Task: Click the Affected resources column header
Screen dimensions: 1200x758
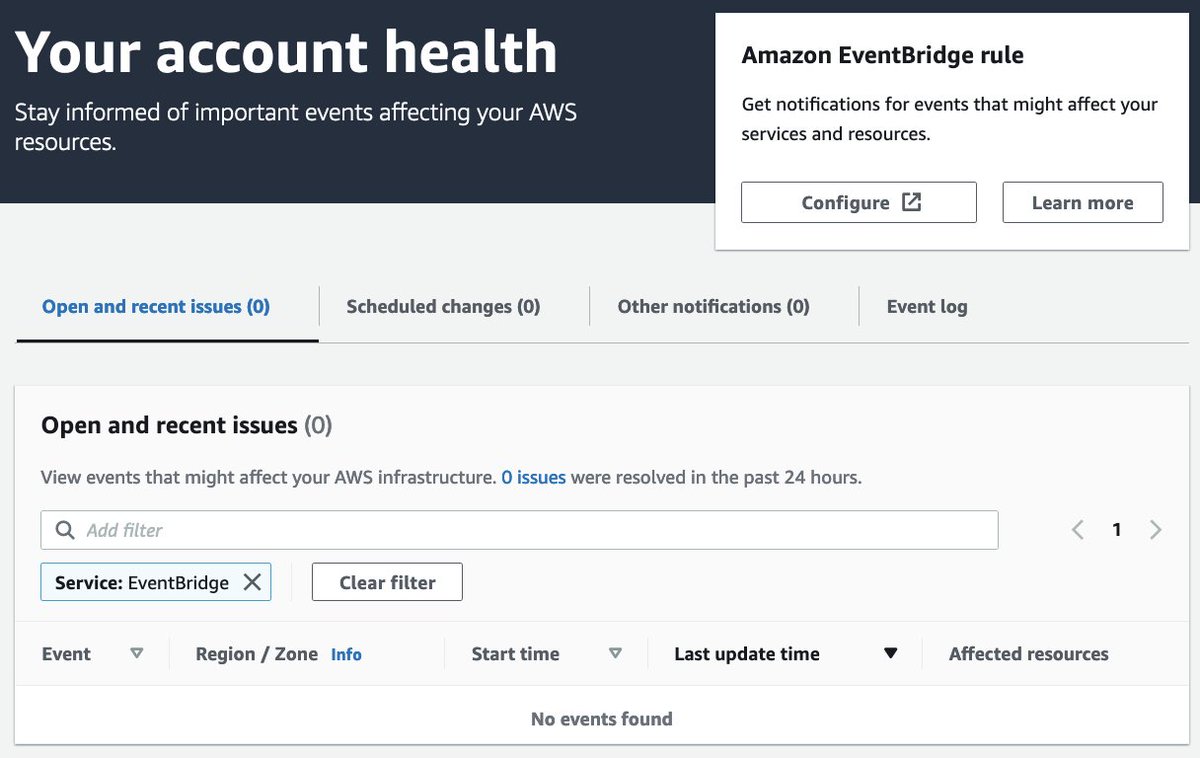Action: (x=1028, y=654)
